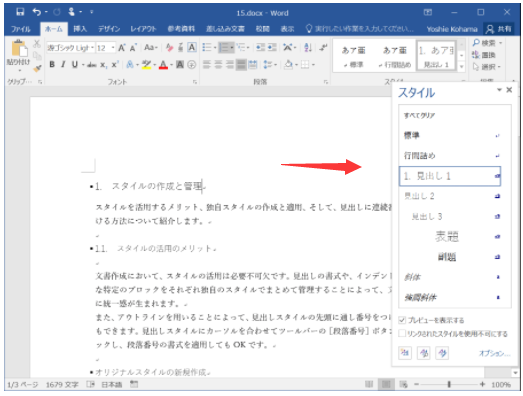Toggle strikethrough formatting
Image resolution: width=523 pixels, height=396 pixels.
coord(91,65)
